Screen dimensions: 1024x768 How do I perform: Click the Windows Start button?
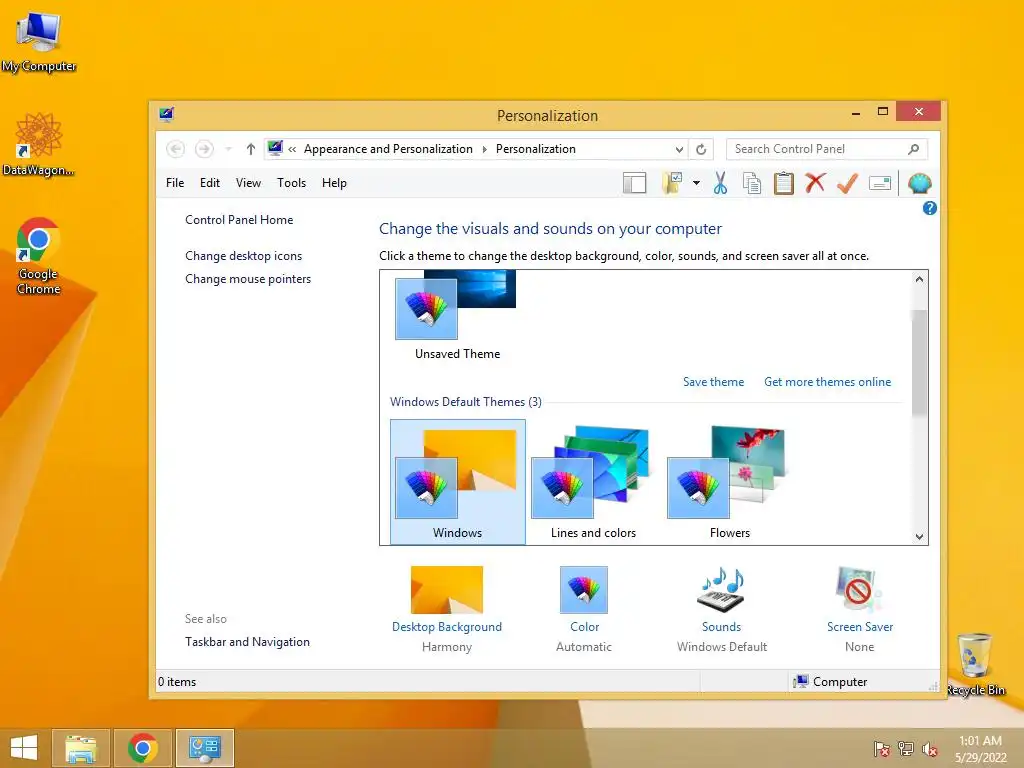(x=24, y=748)
